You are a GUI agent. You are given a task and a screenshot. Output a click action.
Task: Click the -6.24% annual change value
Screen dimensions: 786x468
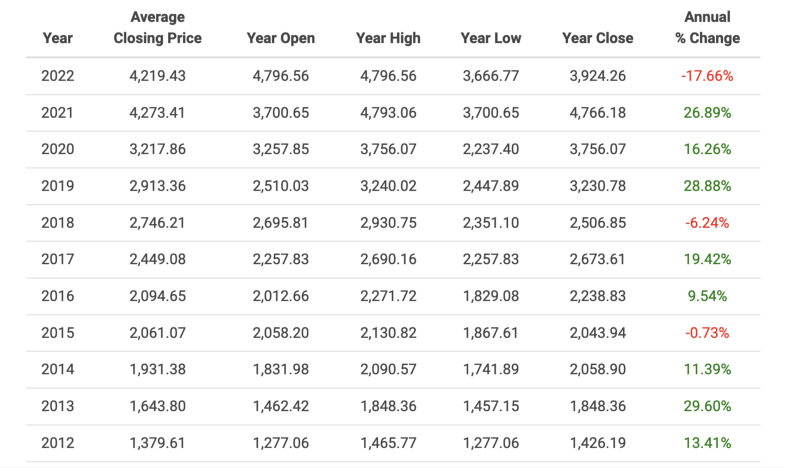coord(707,223)
